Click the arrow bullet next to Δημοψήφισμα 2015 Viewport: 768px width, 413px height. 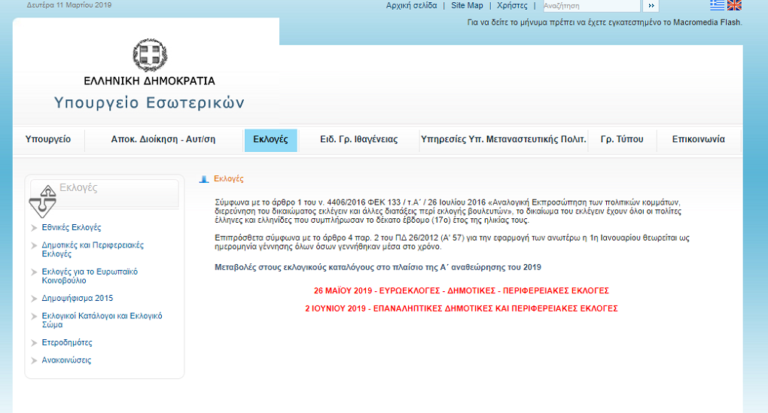point(34,298)
